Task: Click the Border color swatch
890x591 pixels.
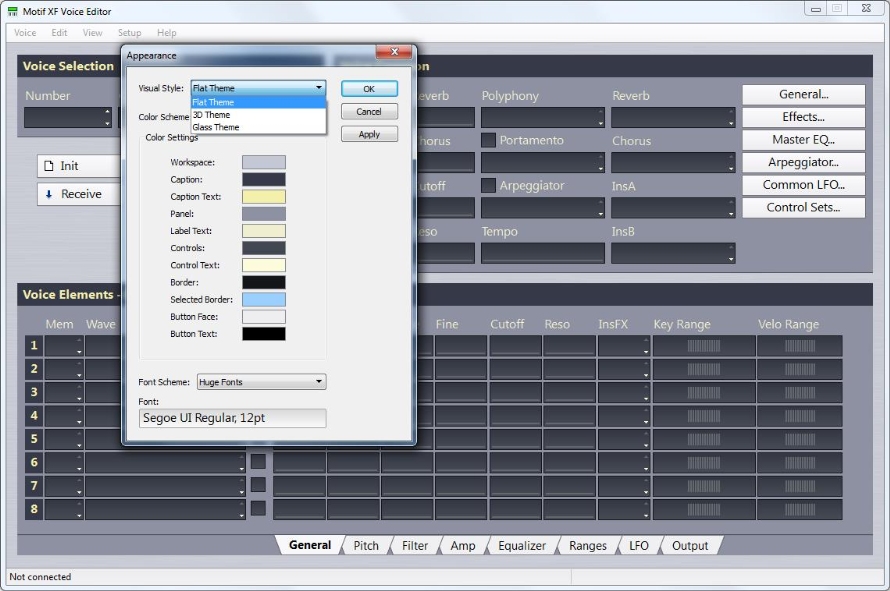Action: [264, 282]
